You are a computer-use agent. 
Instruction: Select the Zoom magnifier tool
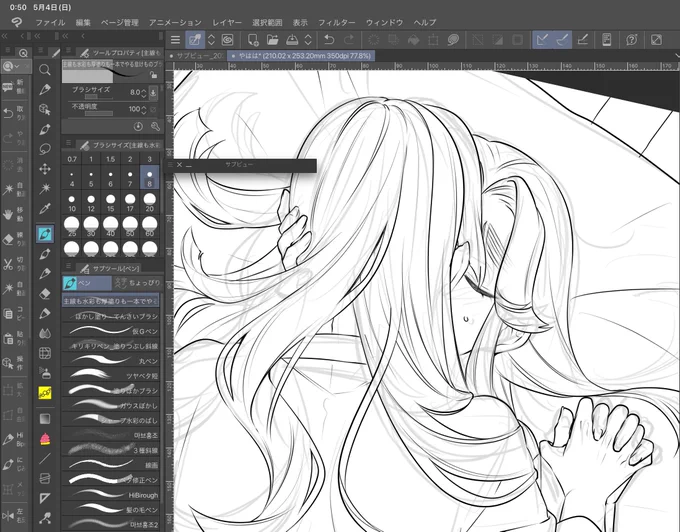45,69
